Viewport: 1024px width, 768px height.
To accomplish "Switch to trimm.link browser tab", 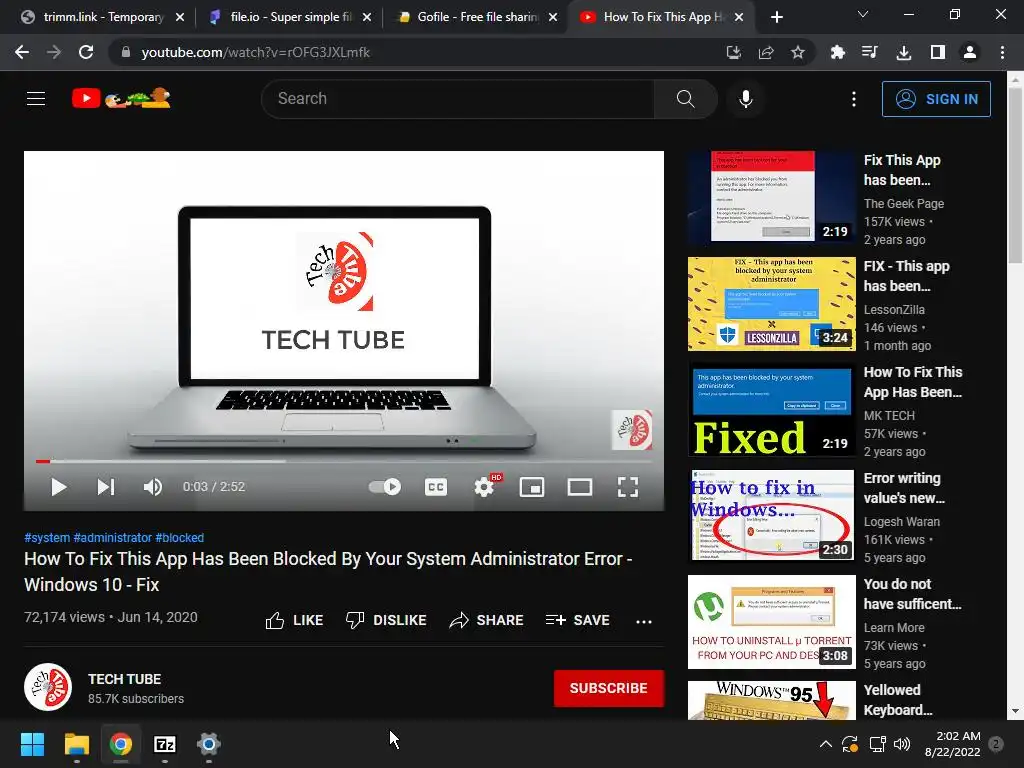I will click(101, 17).
